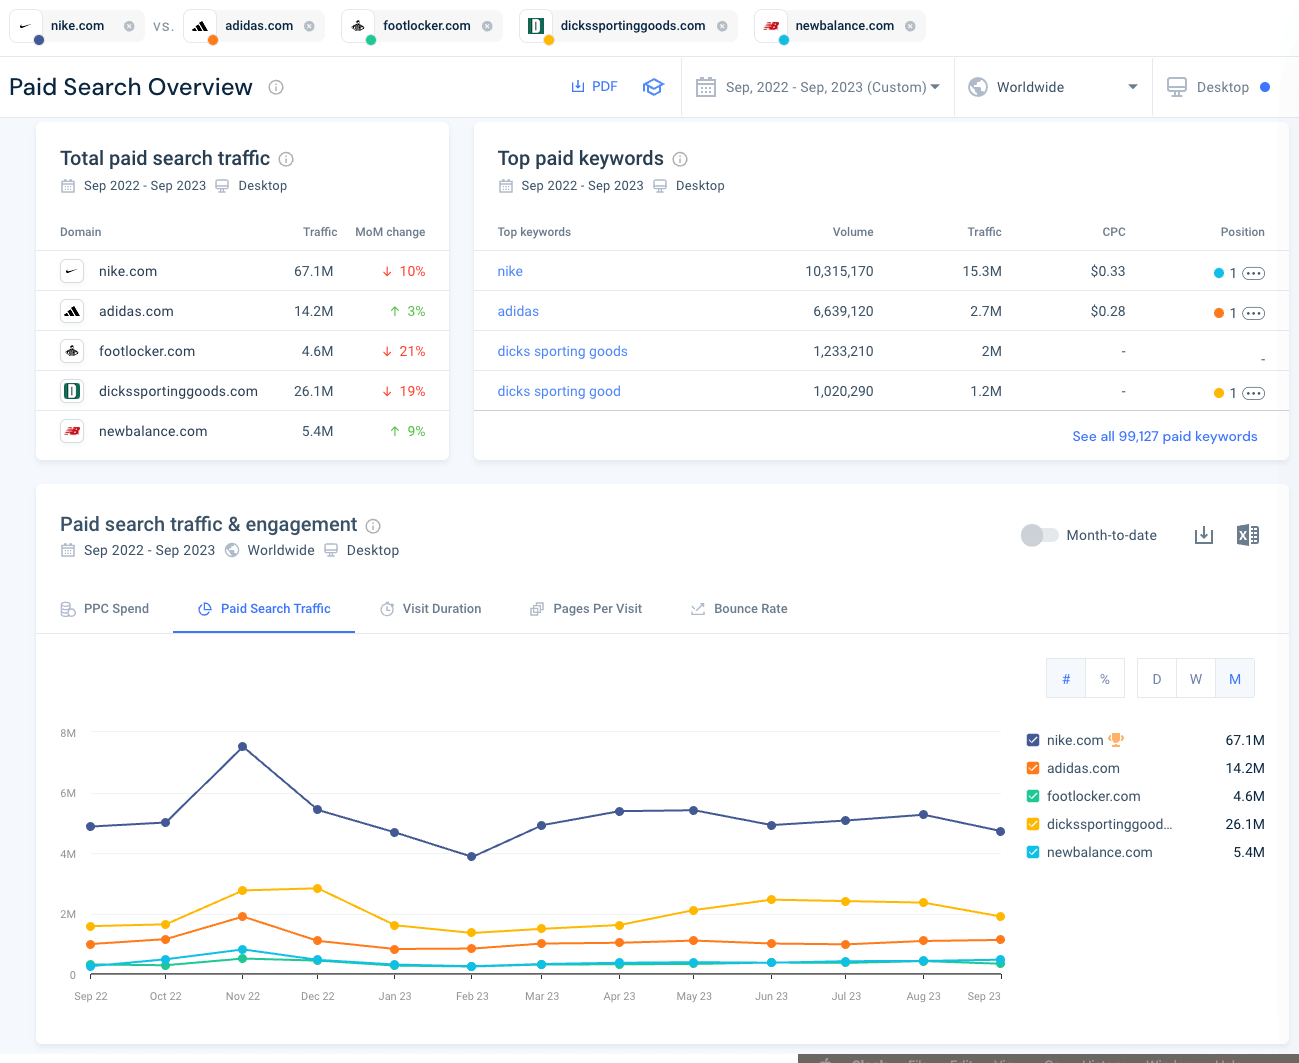1299x1063 pixels.
Task: Click the globe icon beside Worldwide
Action: (x=978, y=87)
